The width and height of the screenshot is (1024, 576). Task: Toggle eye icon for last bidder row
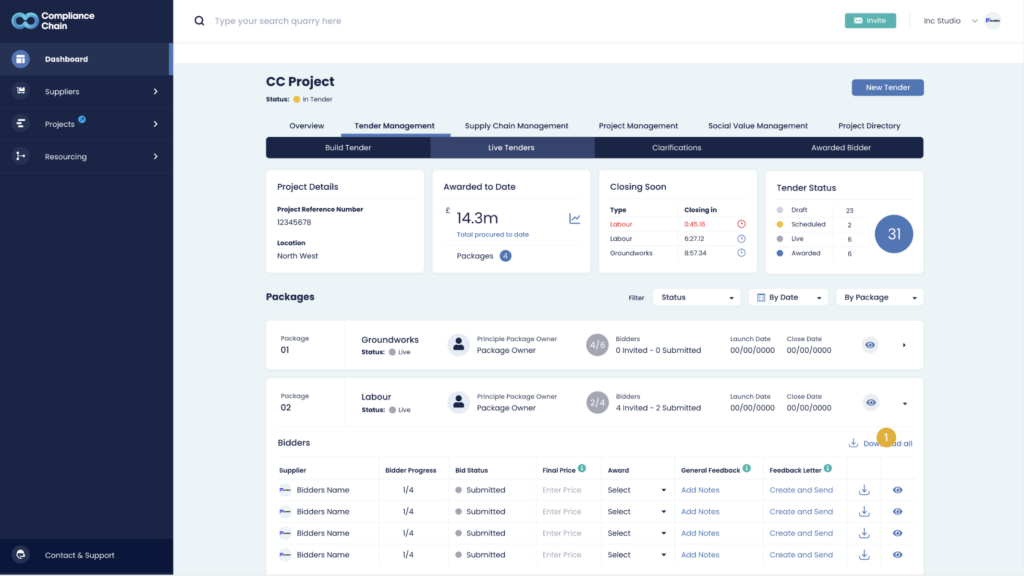click(897, 554)
